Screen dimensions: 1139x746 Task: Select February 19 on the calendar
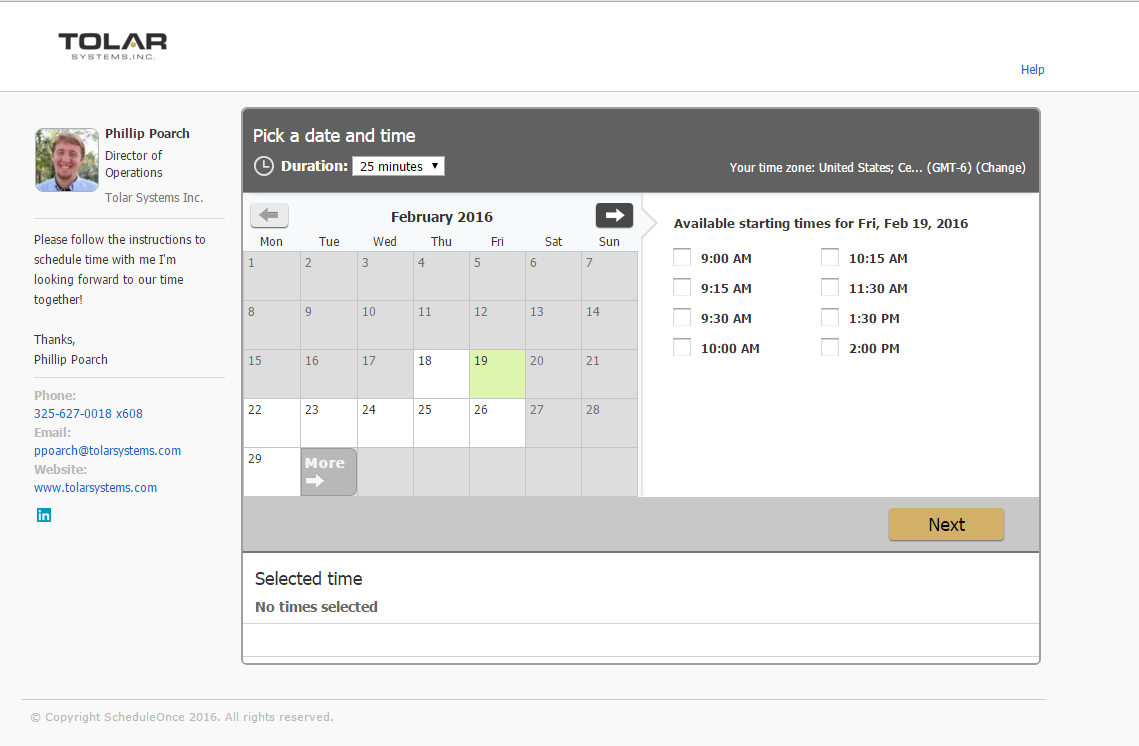pos(498,374)
